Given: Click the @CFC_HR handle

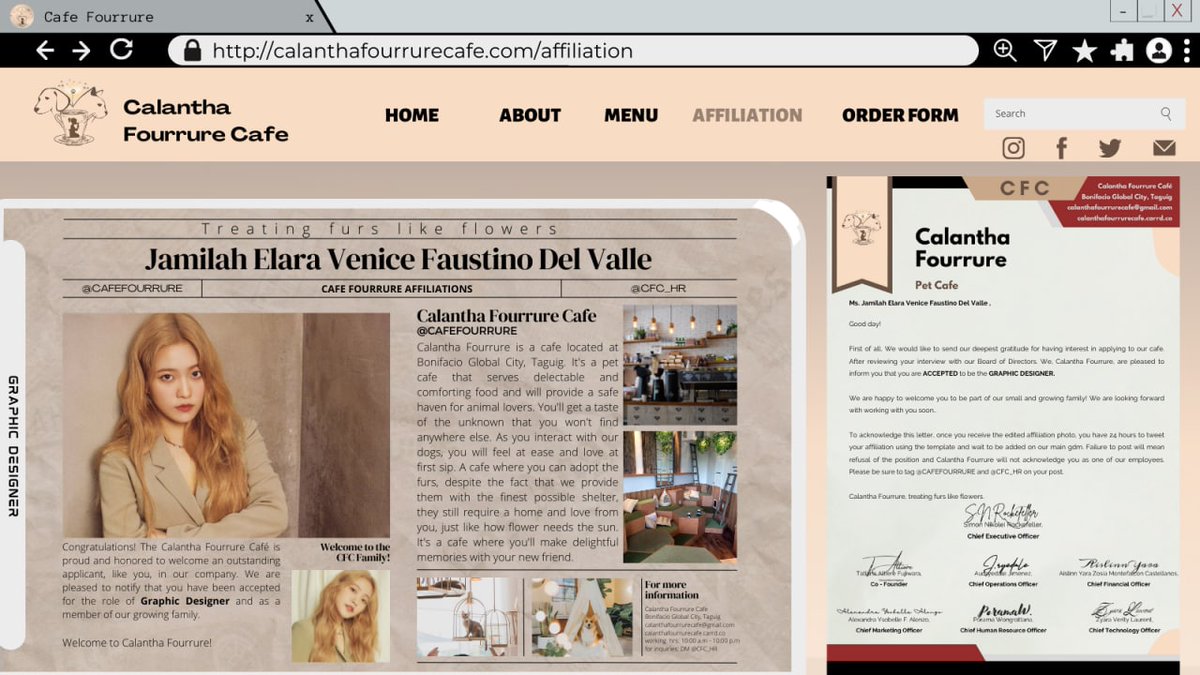Looking at the screenshot, I should click(x=658, y=289).
